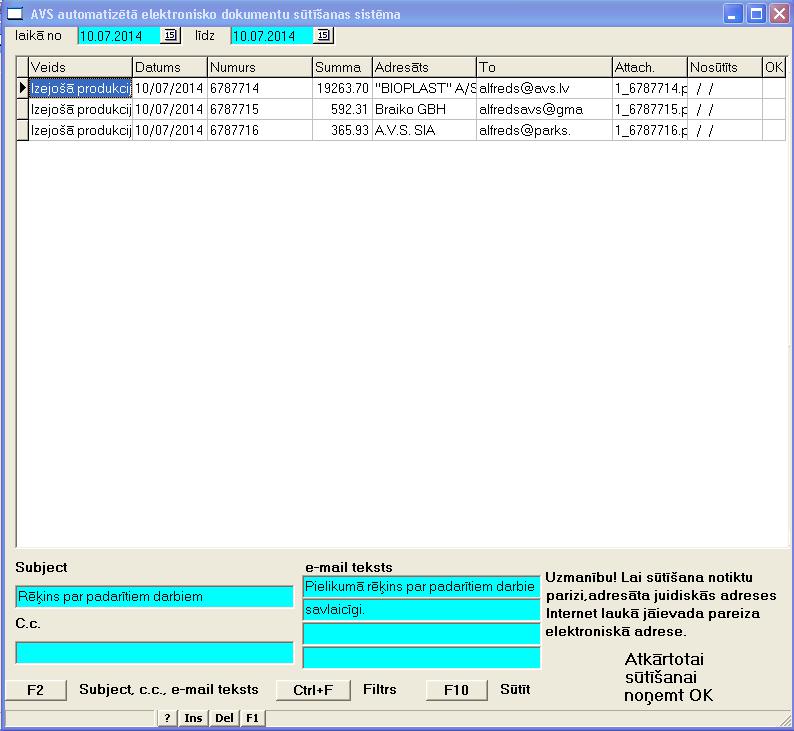
Task: Click the C.c. input field
Action: [154, 653]
